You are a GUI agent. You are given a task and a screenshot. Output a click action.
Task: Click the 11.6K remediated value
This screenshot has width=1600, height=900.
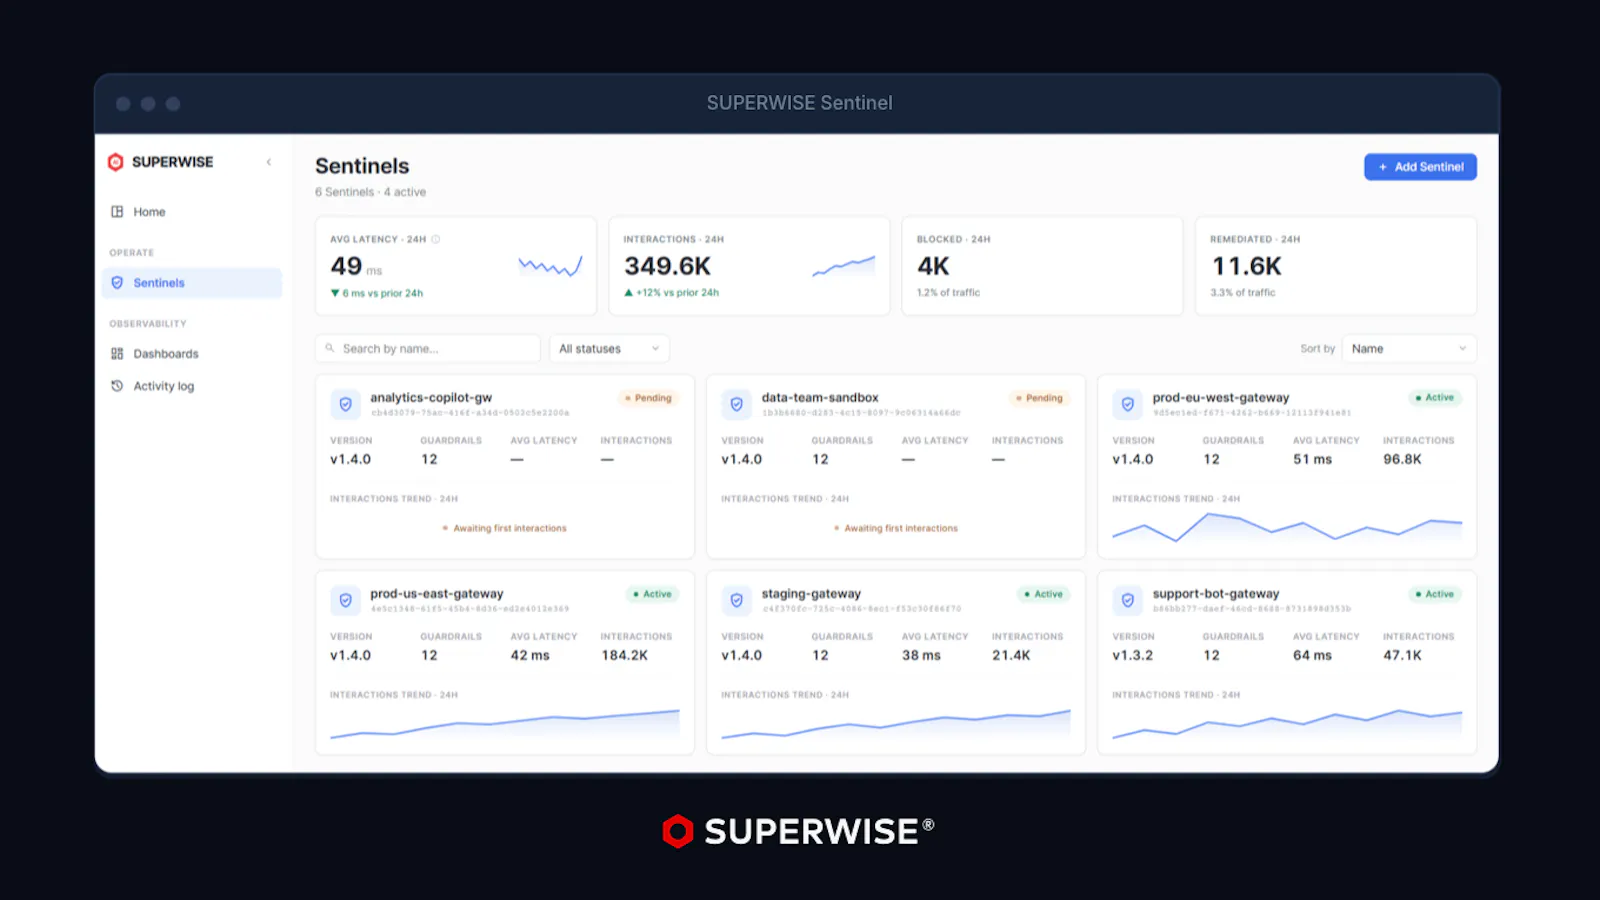(x=1247, y=266)
